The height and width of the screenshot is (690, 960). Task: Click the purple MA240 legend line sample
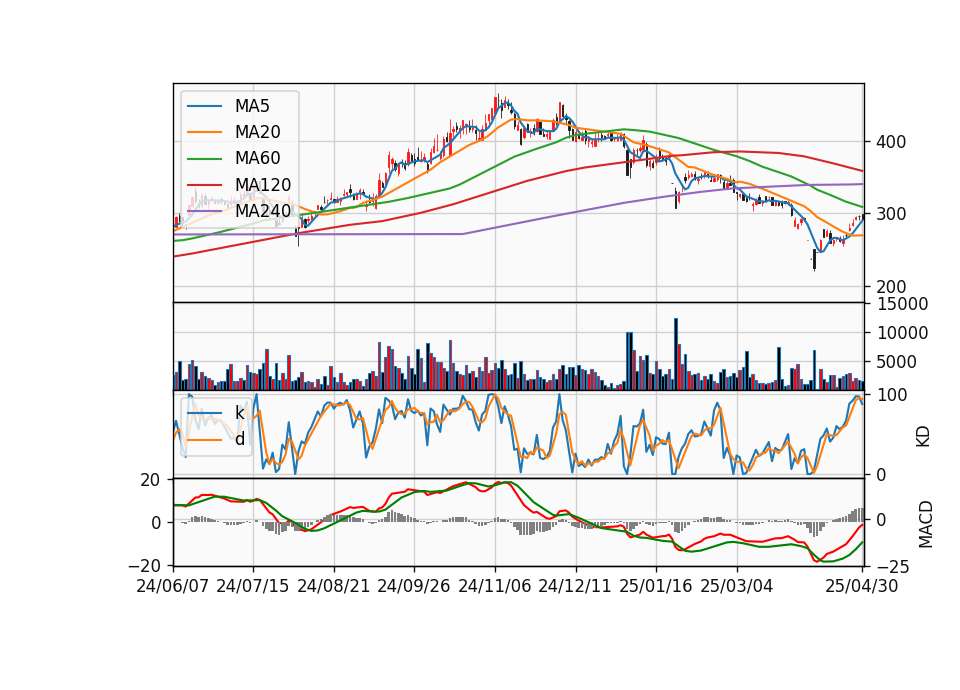coord(204,211)
